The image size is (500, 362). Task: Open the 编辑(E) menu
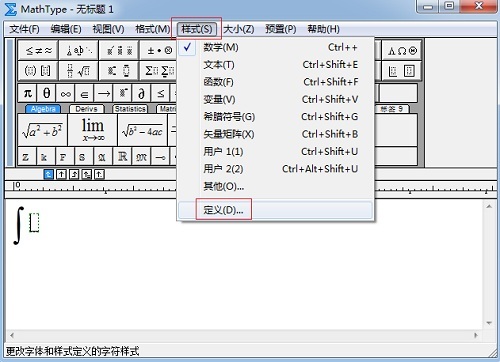point(66,29)
